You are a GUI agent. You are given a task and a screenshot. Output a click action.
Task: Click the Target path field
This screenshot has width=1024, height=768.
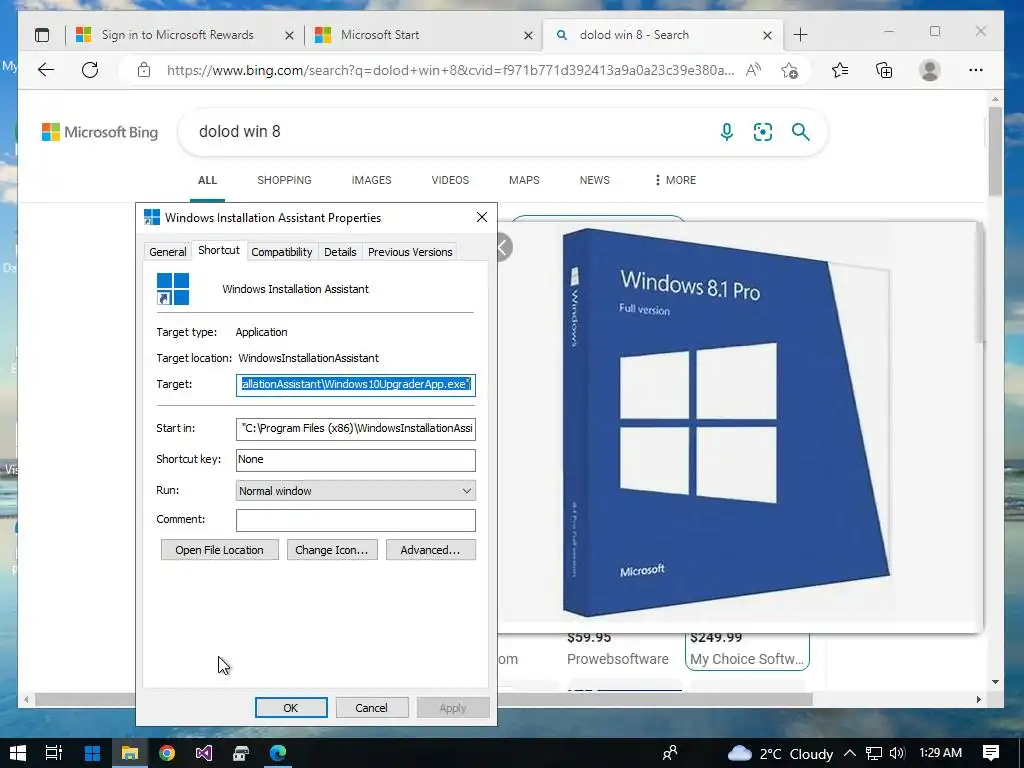(355, 385)
